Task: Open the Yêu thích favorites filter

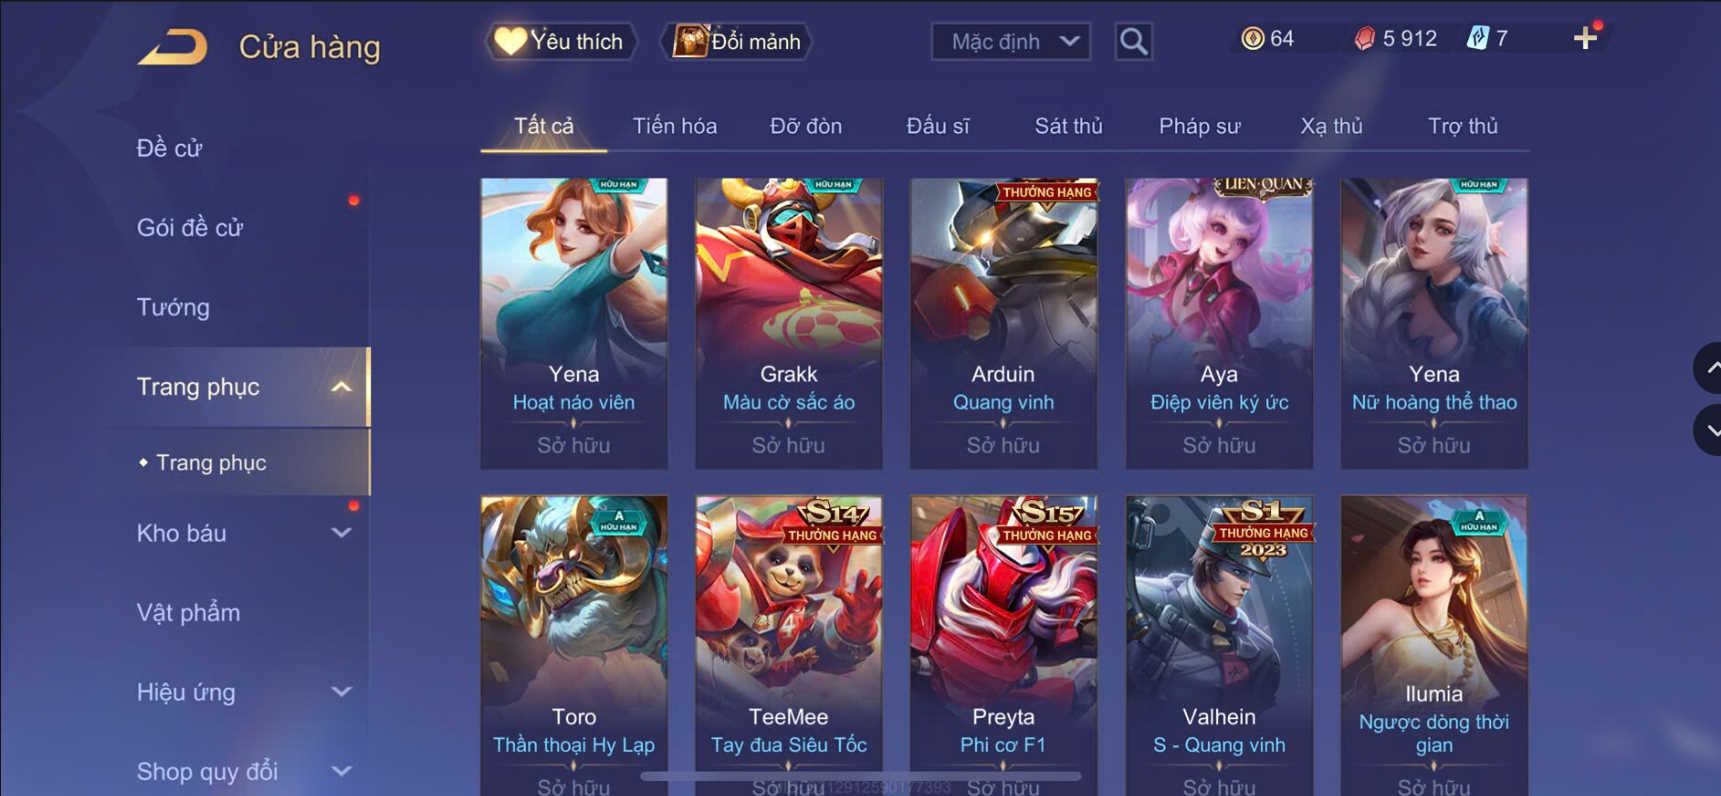Action: coord(560,41)
